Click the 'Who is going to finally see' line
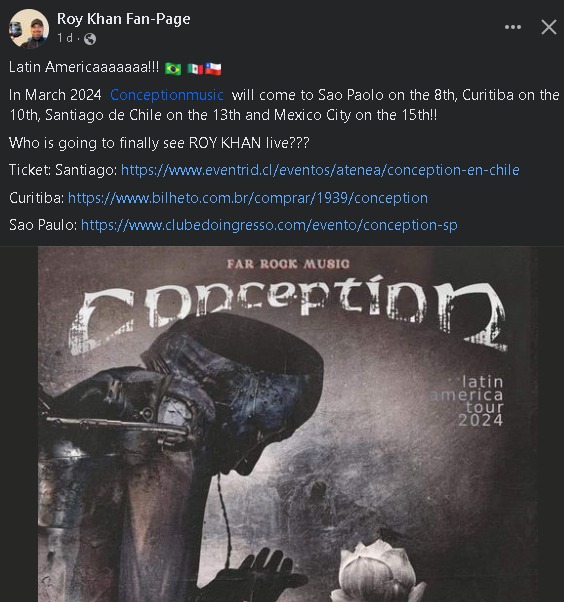The width and height of the screenshot is (564, 602). 159,143
